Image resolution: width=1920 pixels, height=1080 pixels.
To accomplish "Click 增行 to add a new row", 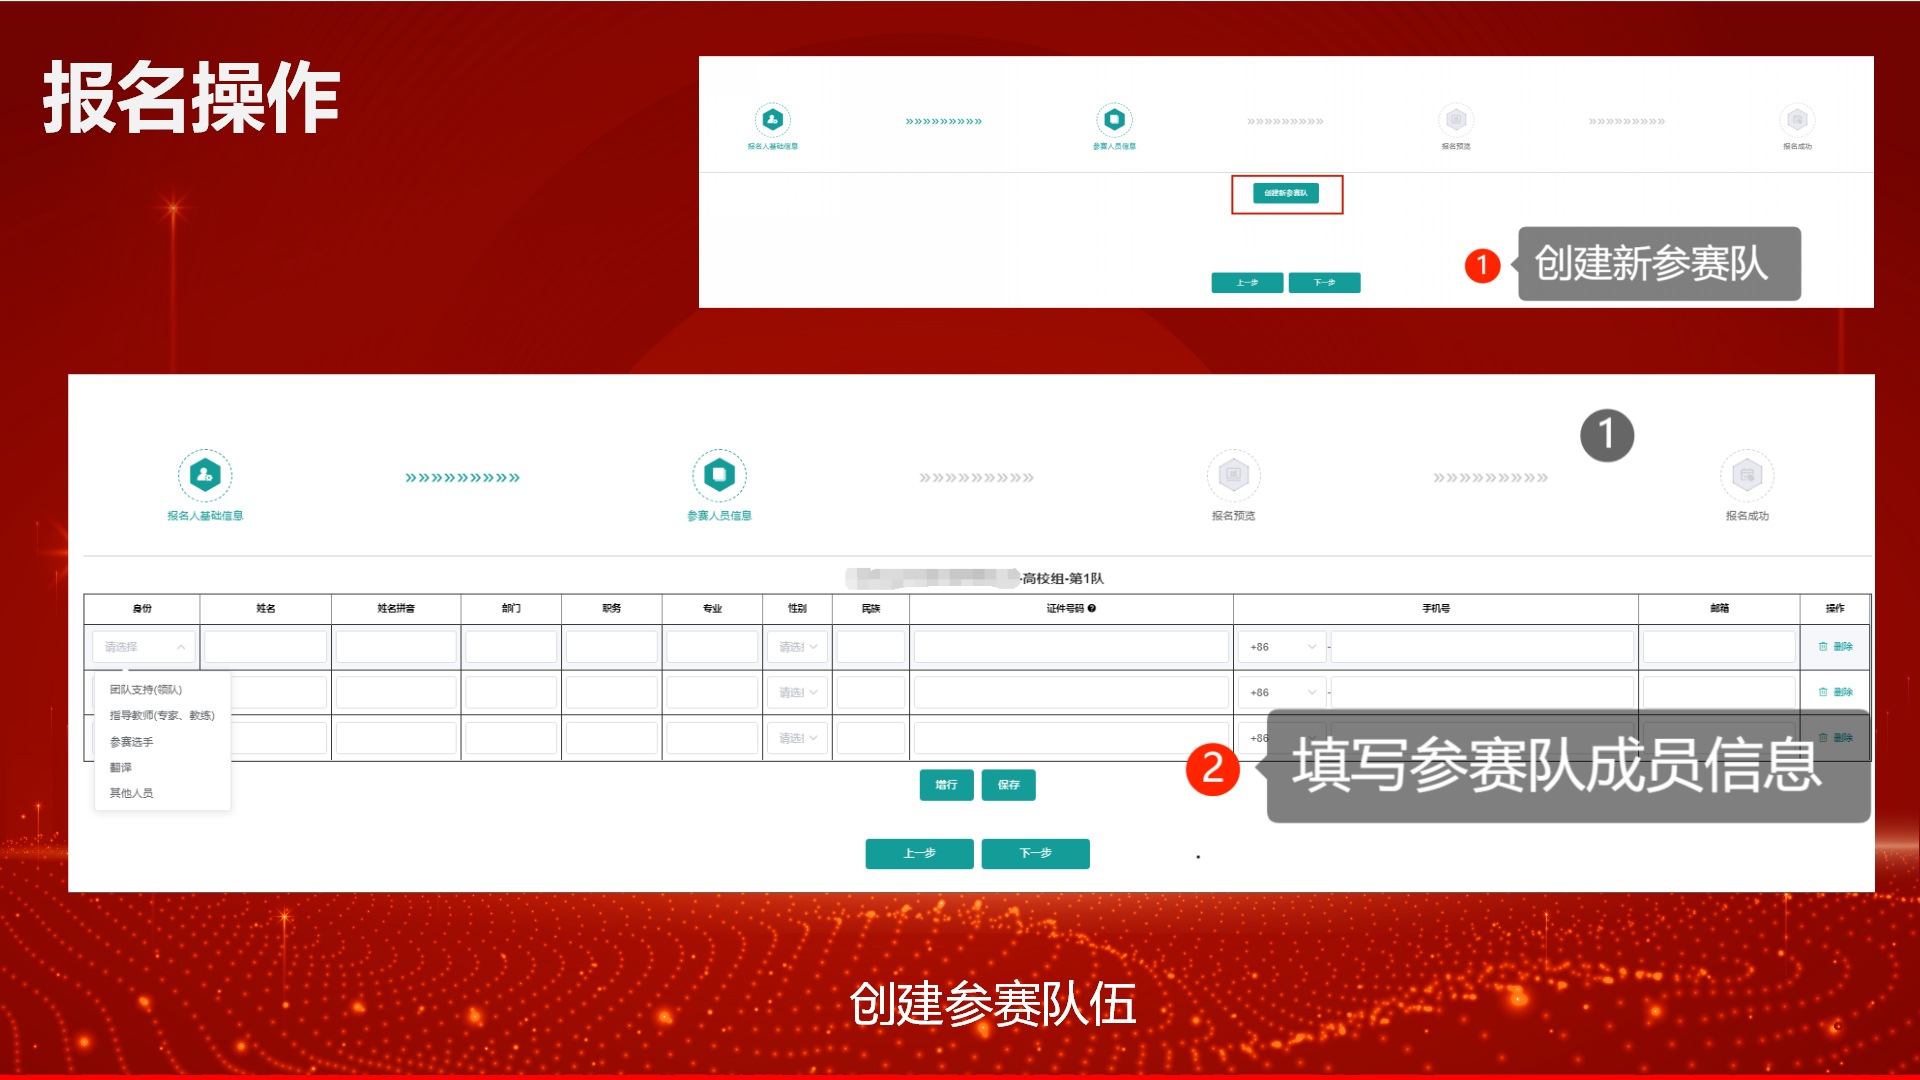I will [946, 785].
